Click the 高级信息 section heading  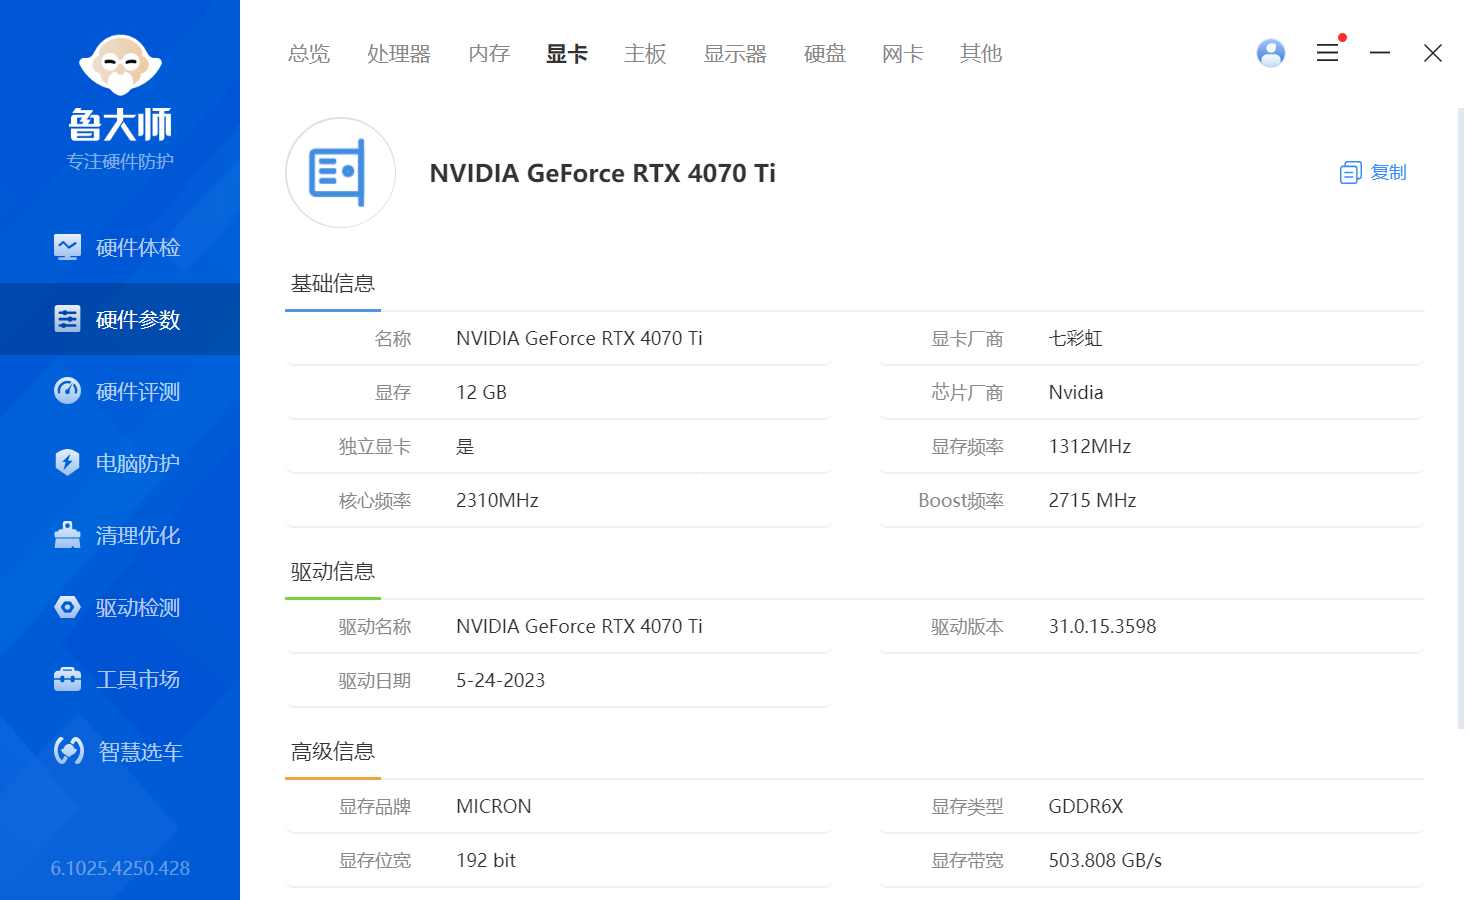[333, 752]
